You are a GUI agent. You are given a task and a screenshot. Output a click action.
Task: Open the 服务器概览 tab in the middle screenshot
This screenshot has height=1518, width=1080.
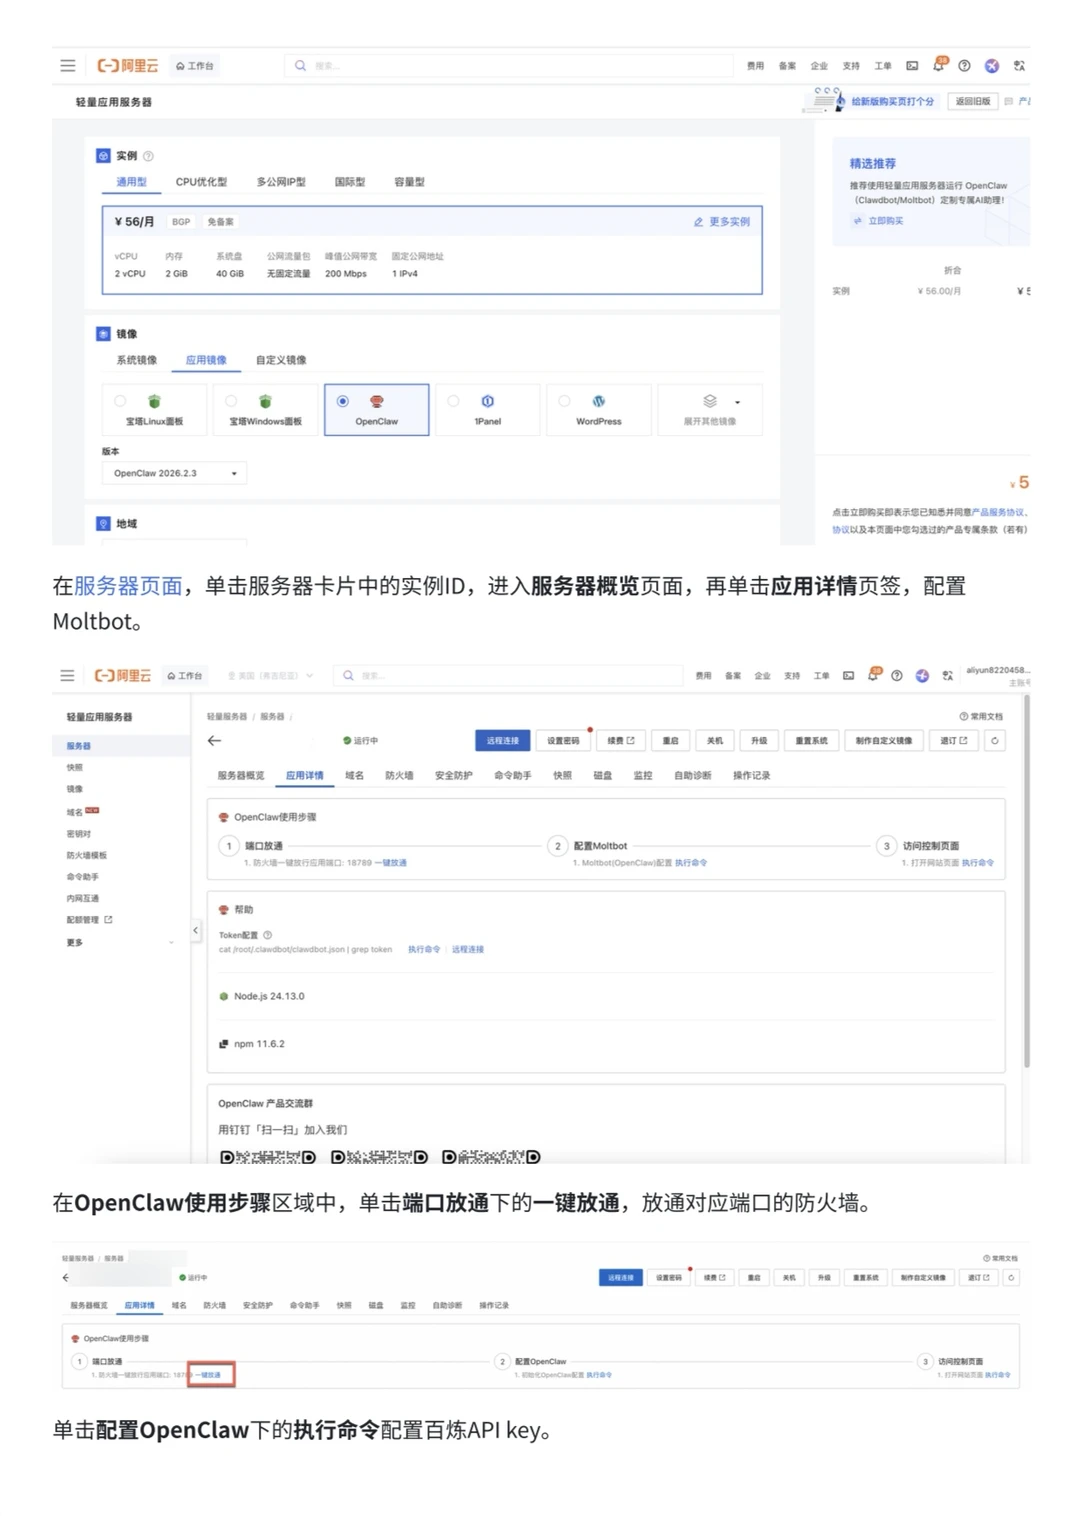241,775
